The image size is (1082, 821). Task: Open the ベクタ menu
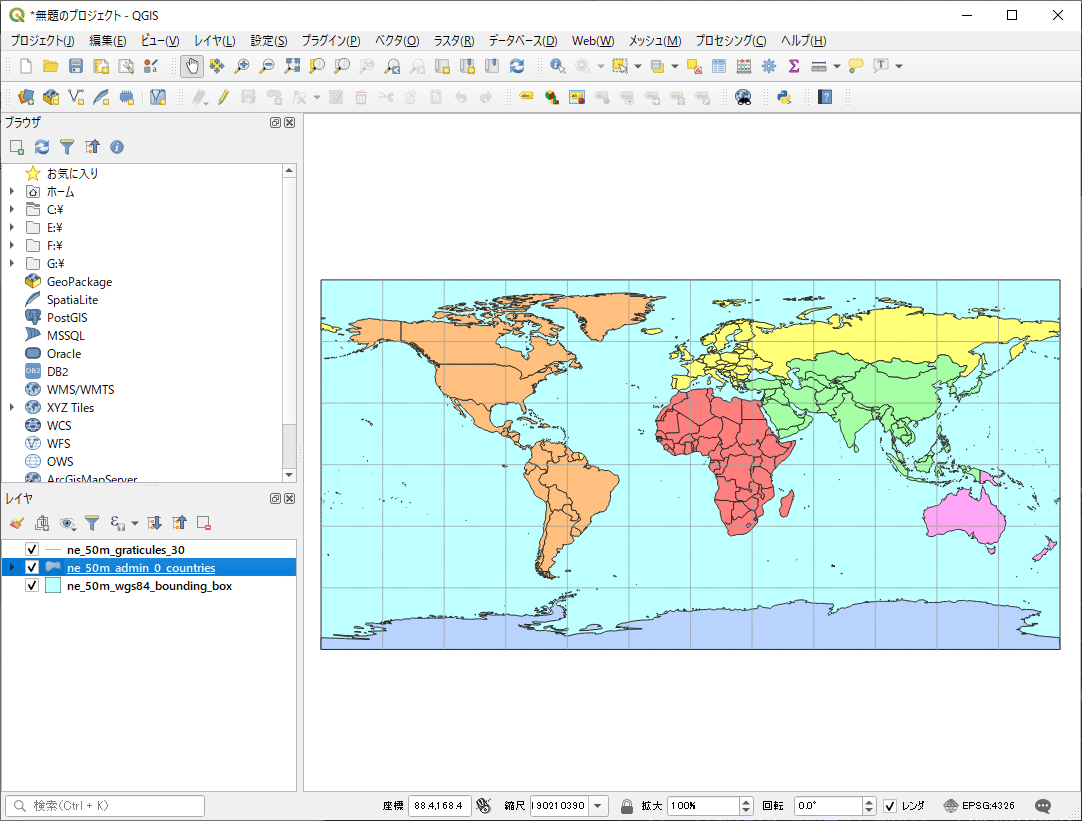(x=397, y=41)
